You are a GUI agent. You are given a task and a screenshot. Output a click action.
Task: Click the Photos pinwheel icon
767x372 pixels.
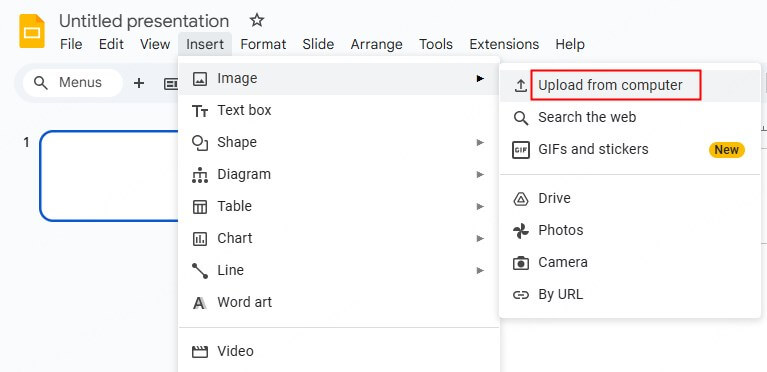[x=520, y=231]
